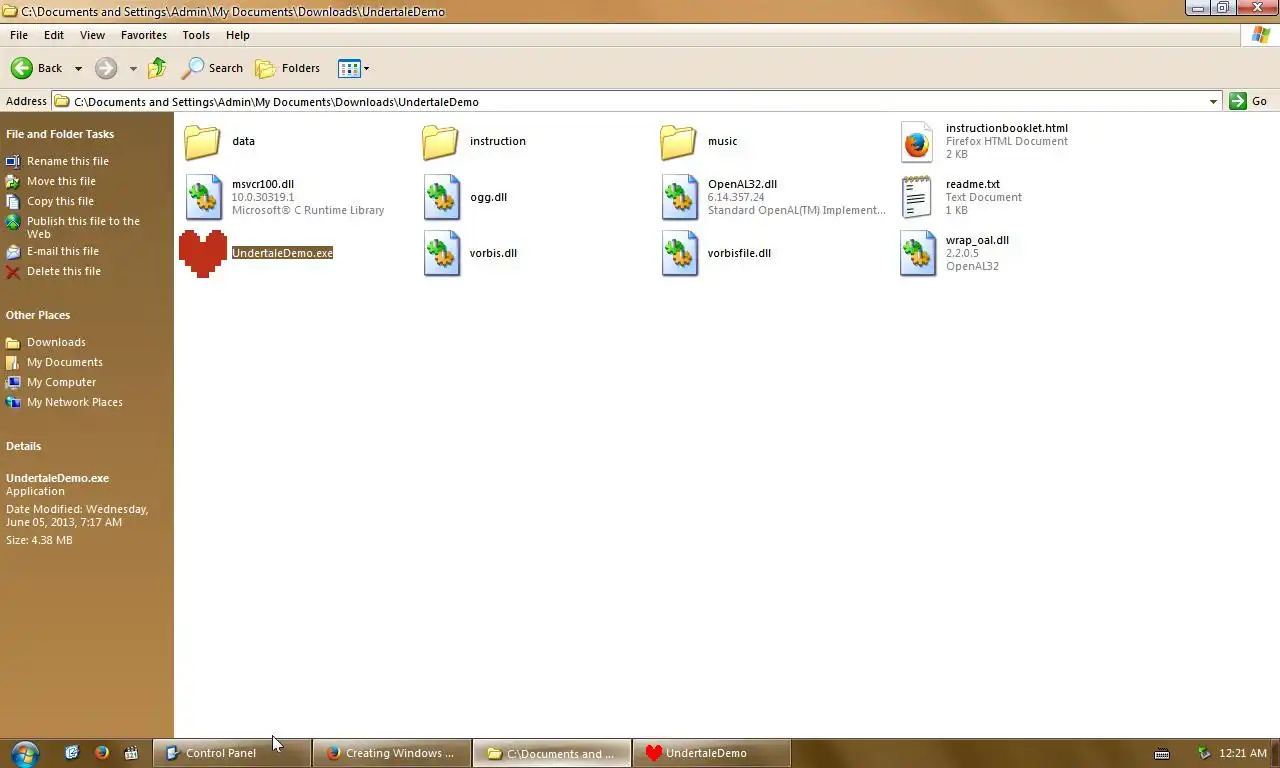Open the Search pane
This screenshot has height=768, width=1280.
212,68
